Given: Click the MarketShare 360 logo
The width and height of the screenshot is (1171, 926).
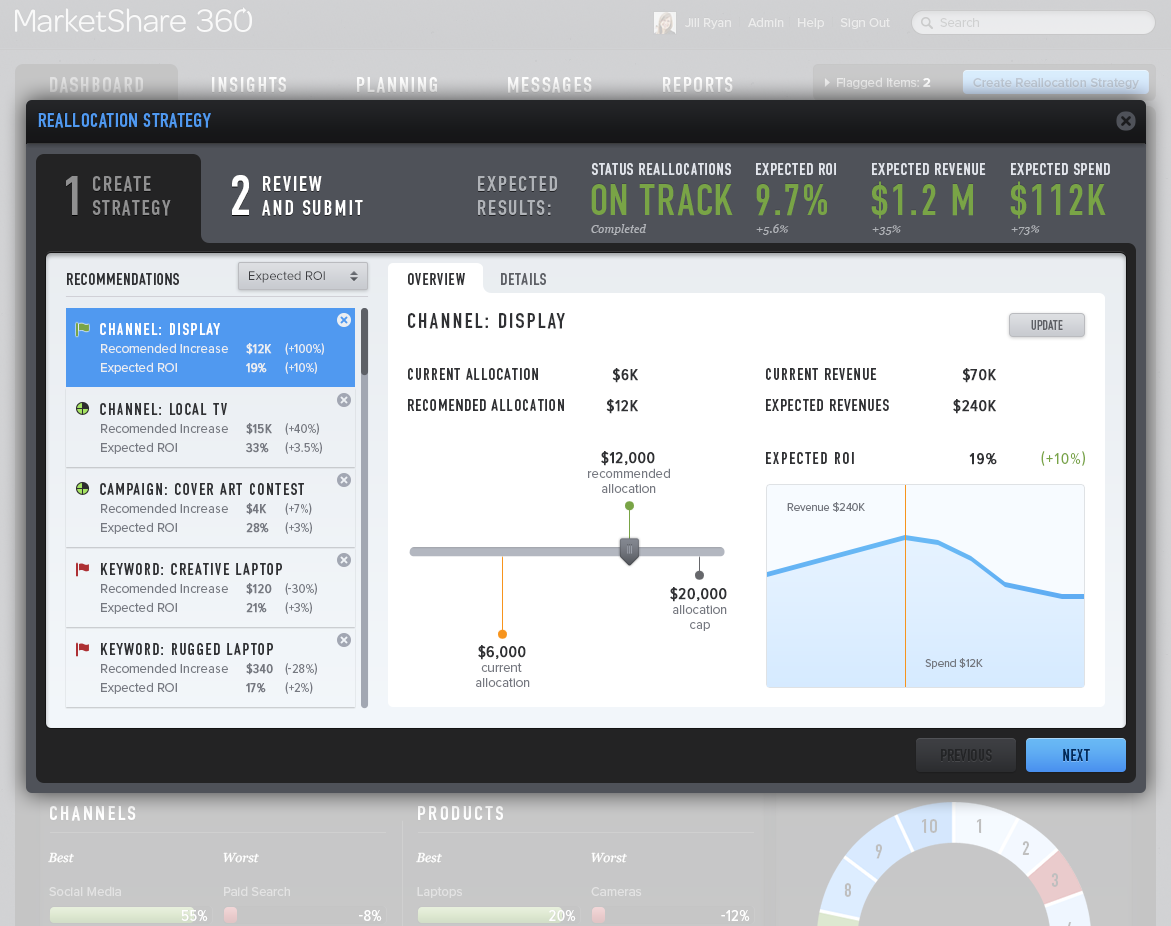Looking at the screenshot, I should click(x=133, y=21).
